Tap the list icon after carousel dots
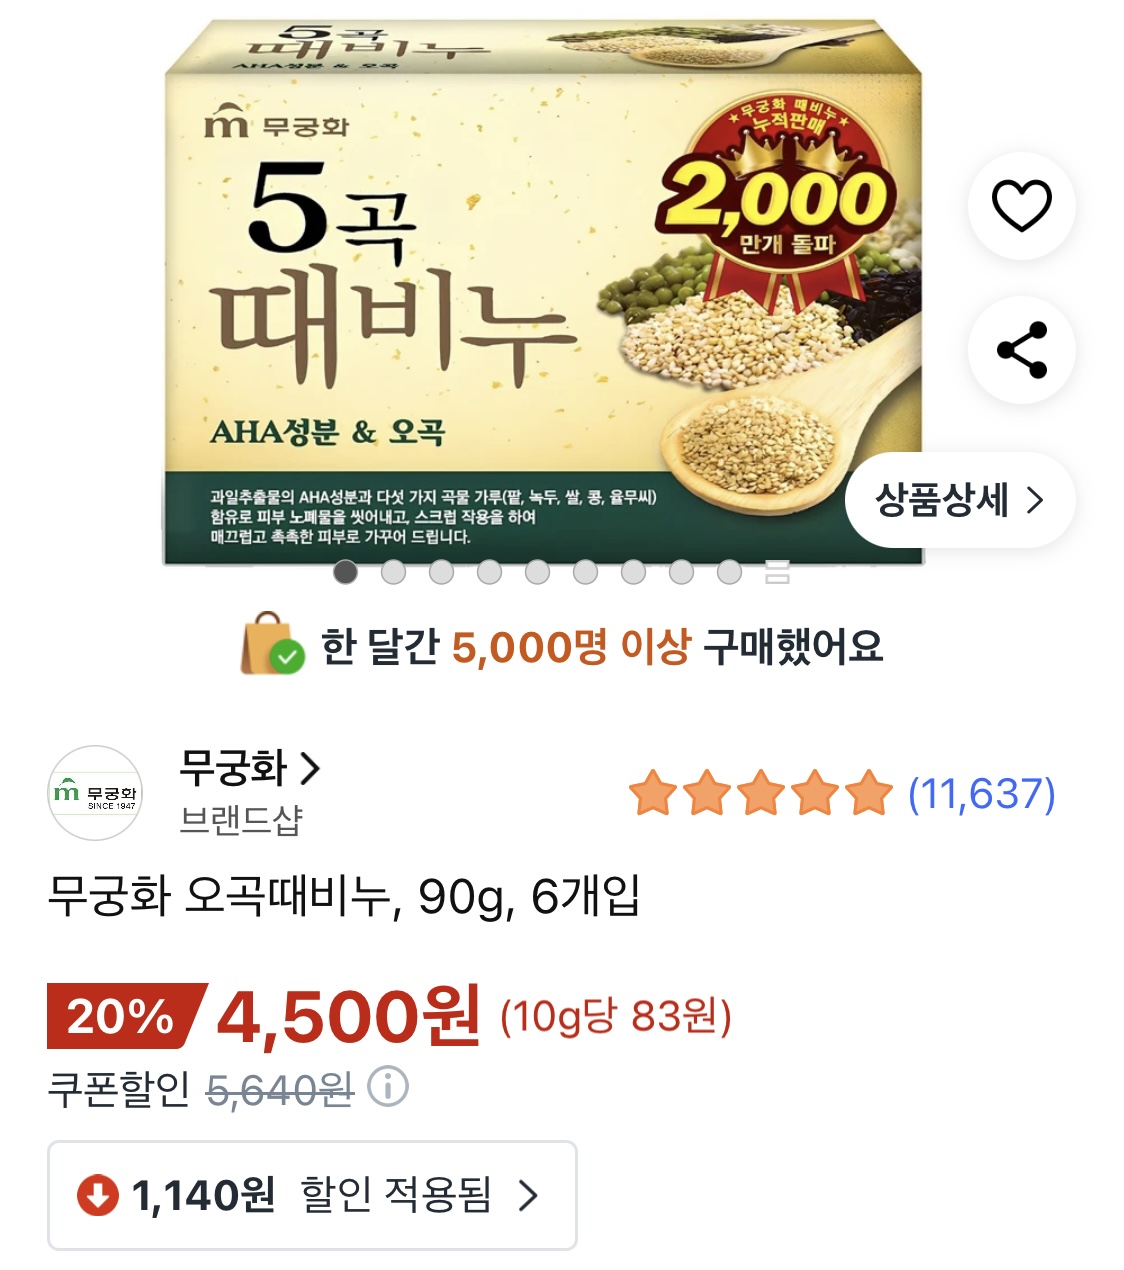 [x=777, y=572]
